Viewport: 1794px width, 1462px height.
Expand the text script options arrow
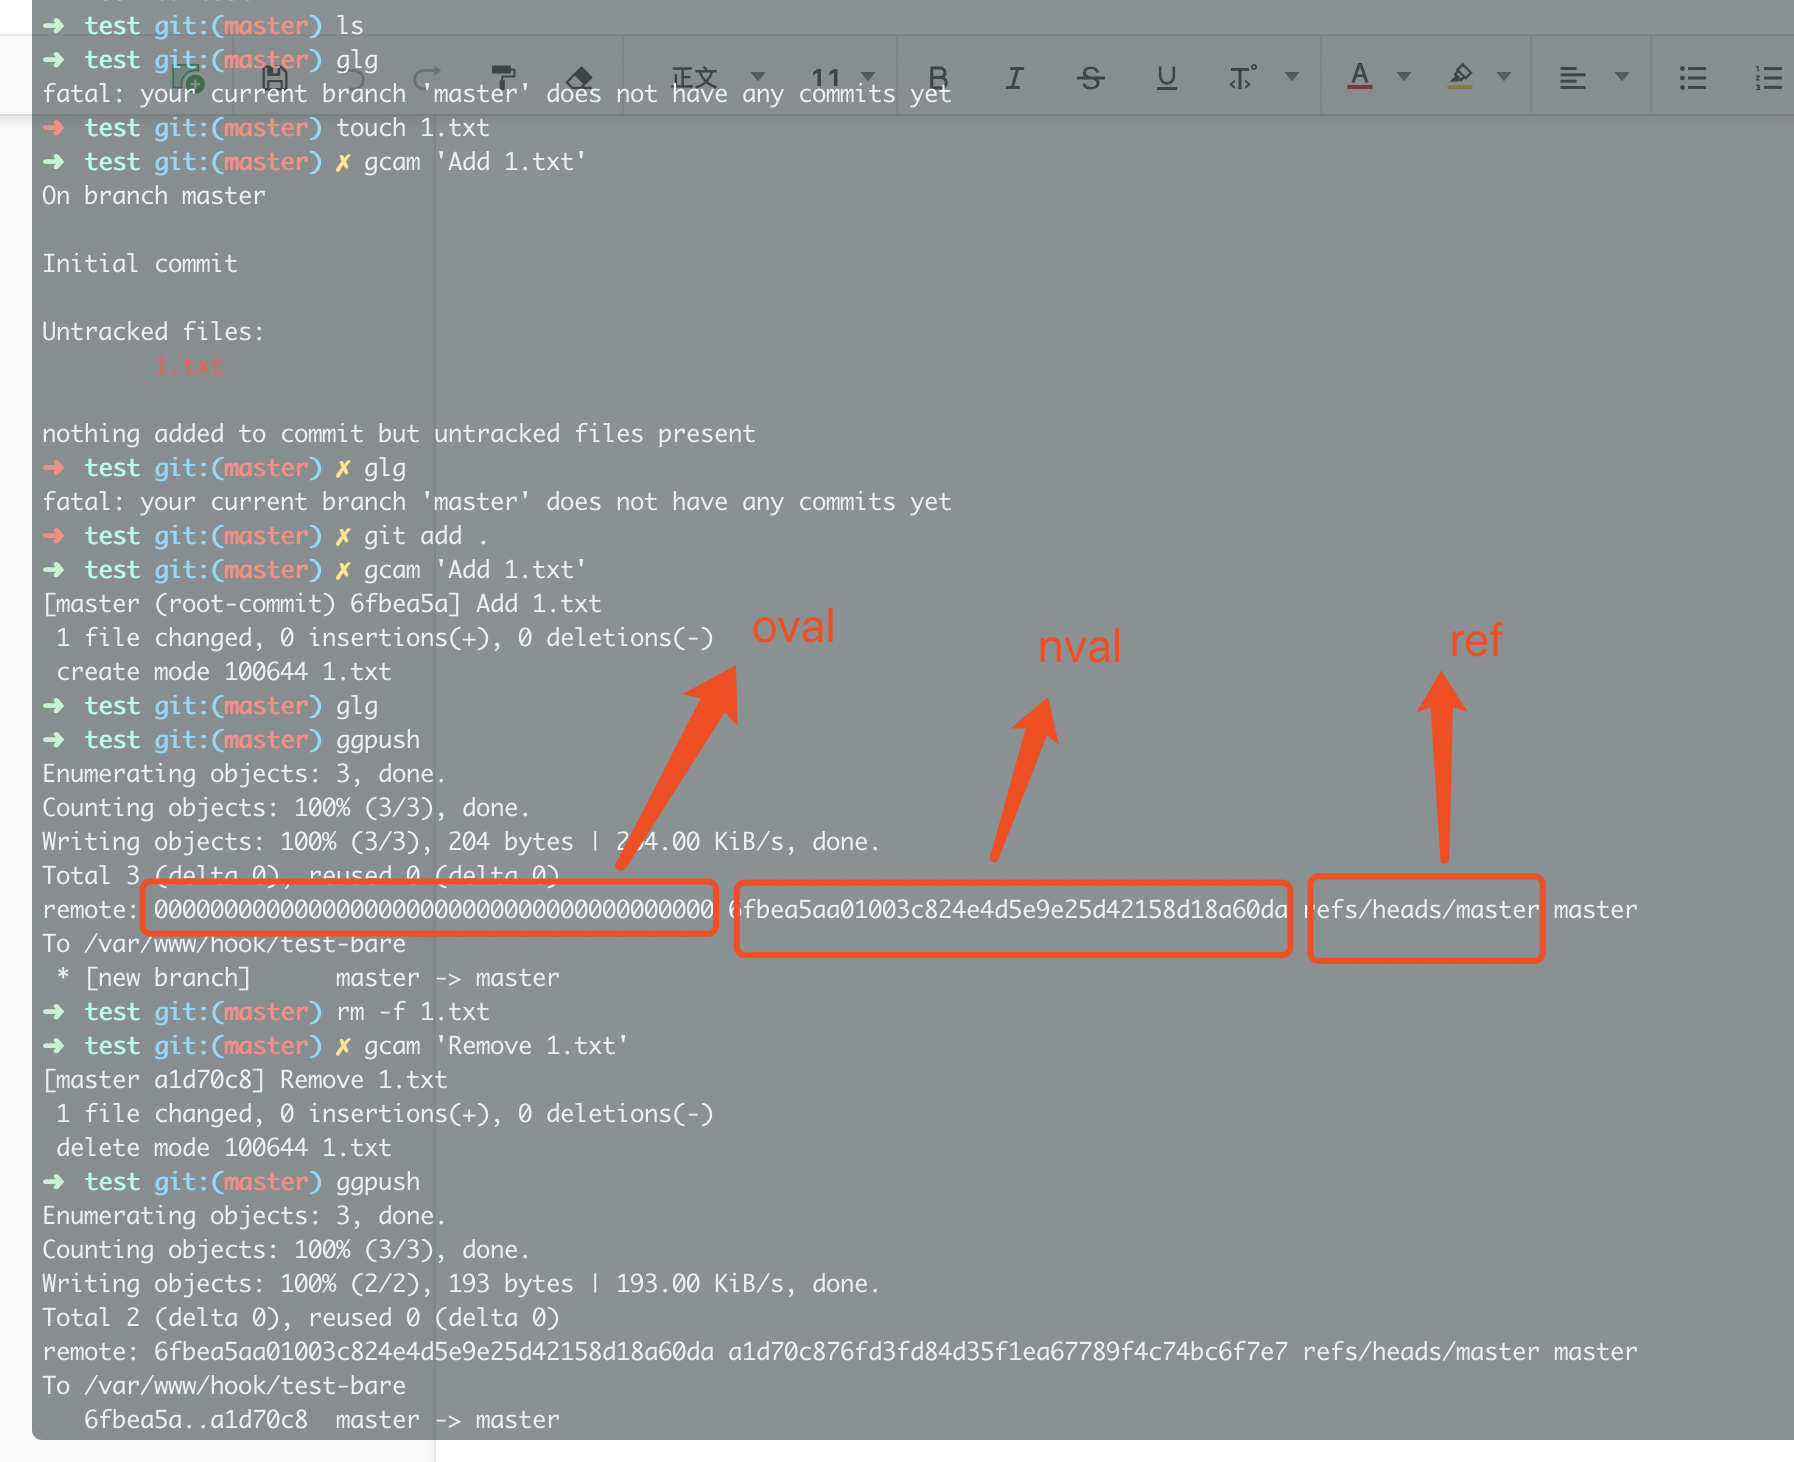coord(1292,77)
